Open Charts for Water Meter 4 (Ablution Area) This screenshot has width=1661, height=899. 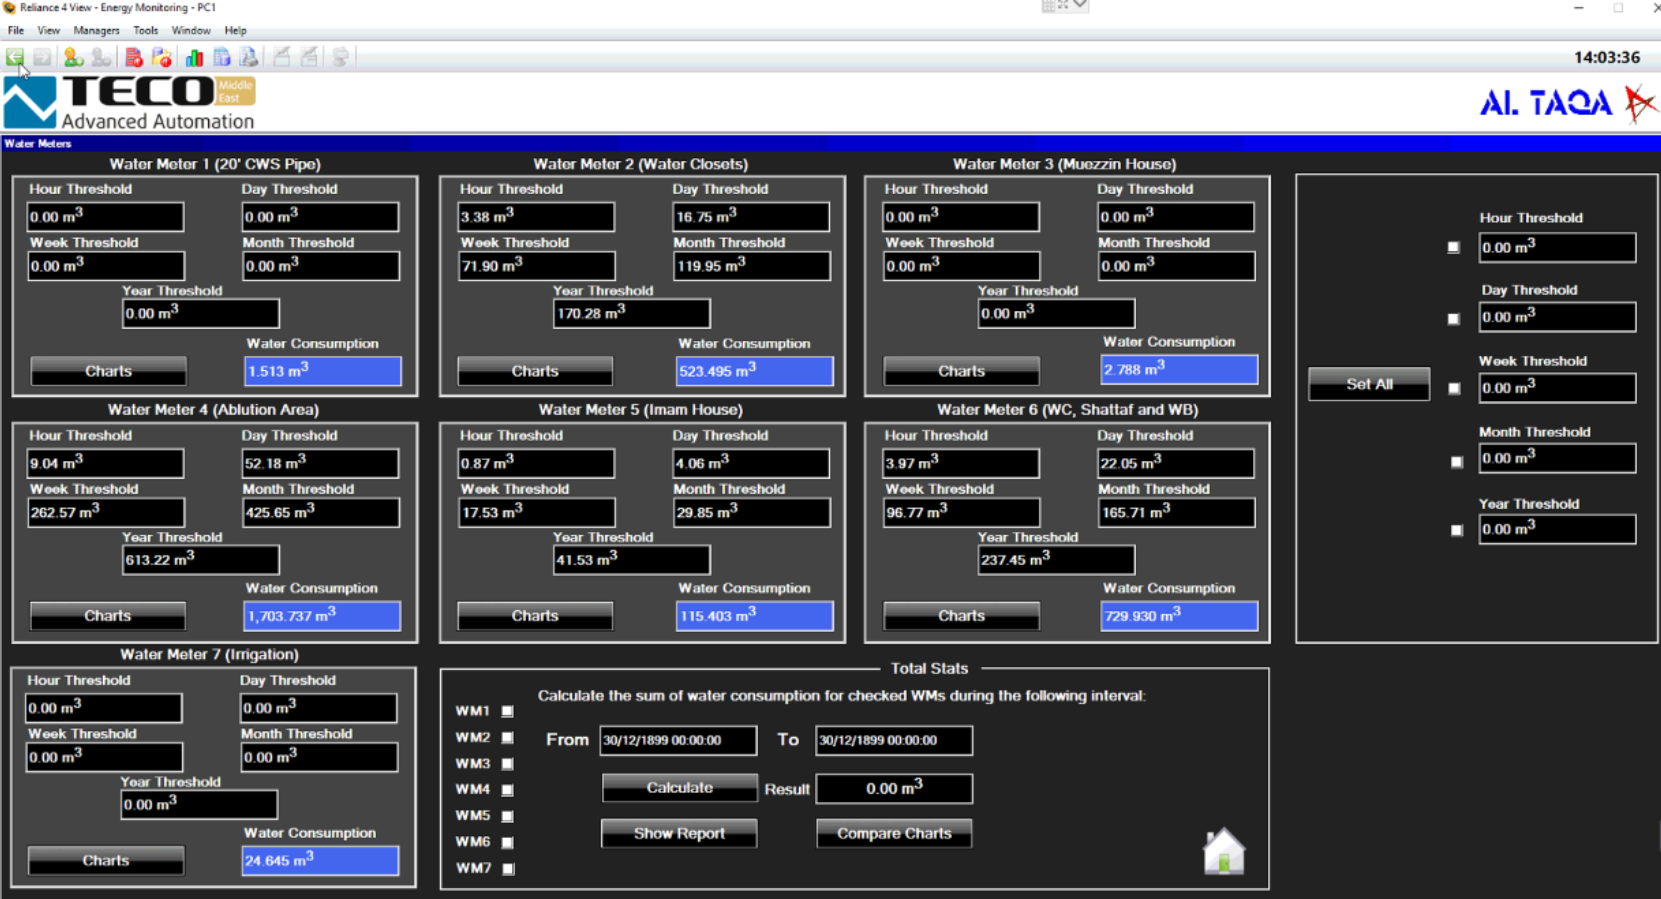point(108,616)
